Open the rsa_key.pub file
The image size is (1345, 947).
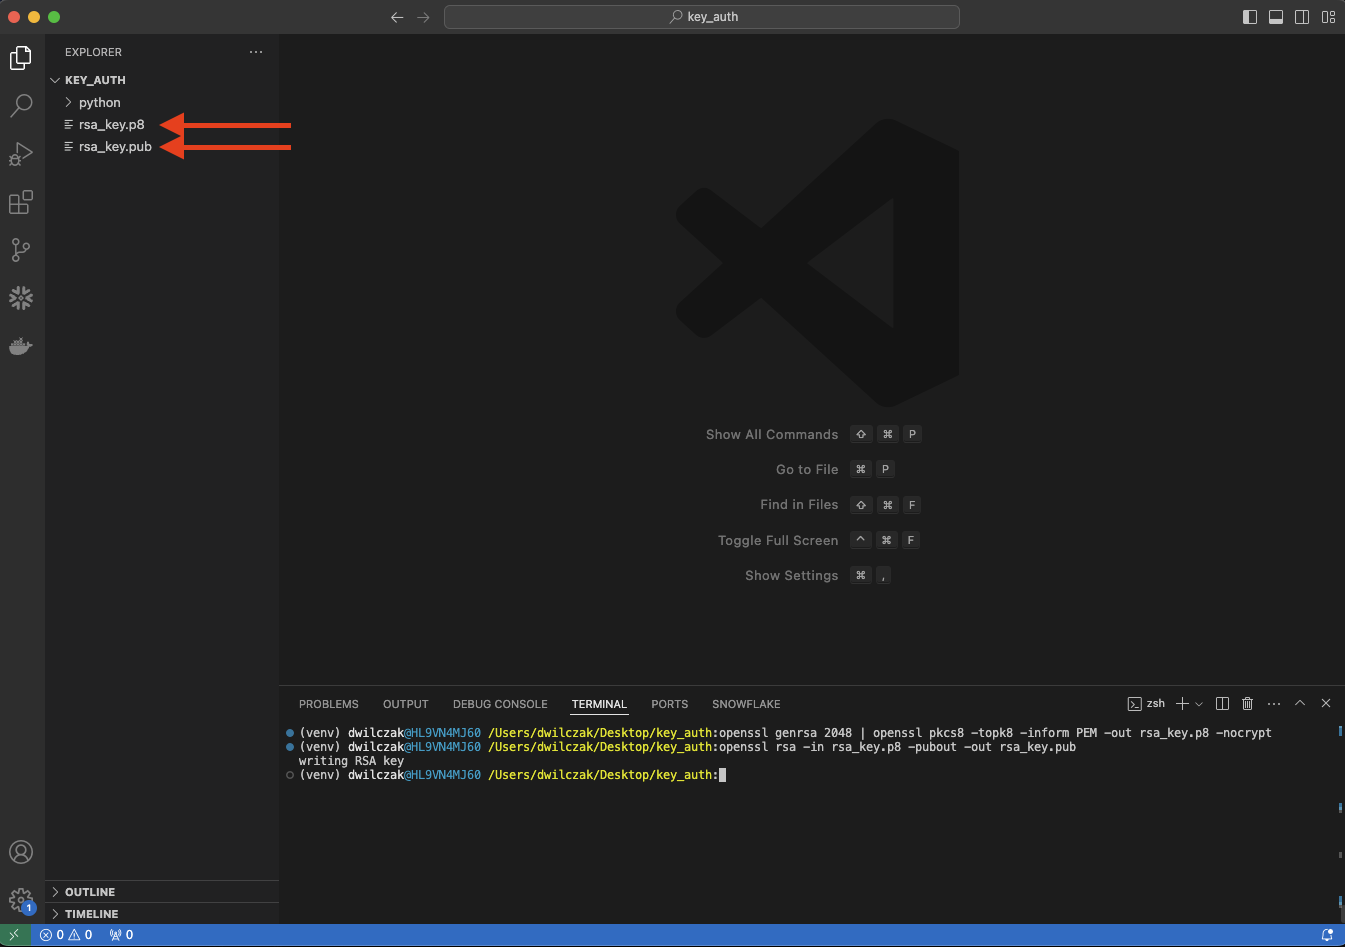[x=115, y=147]
